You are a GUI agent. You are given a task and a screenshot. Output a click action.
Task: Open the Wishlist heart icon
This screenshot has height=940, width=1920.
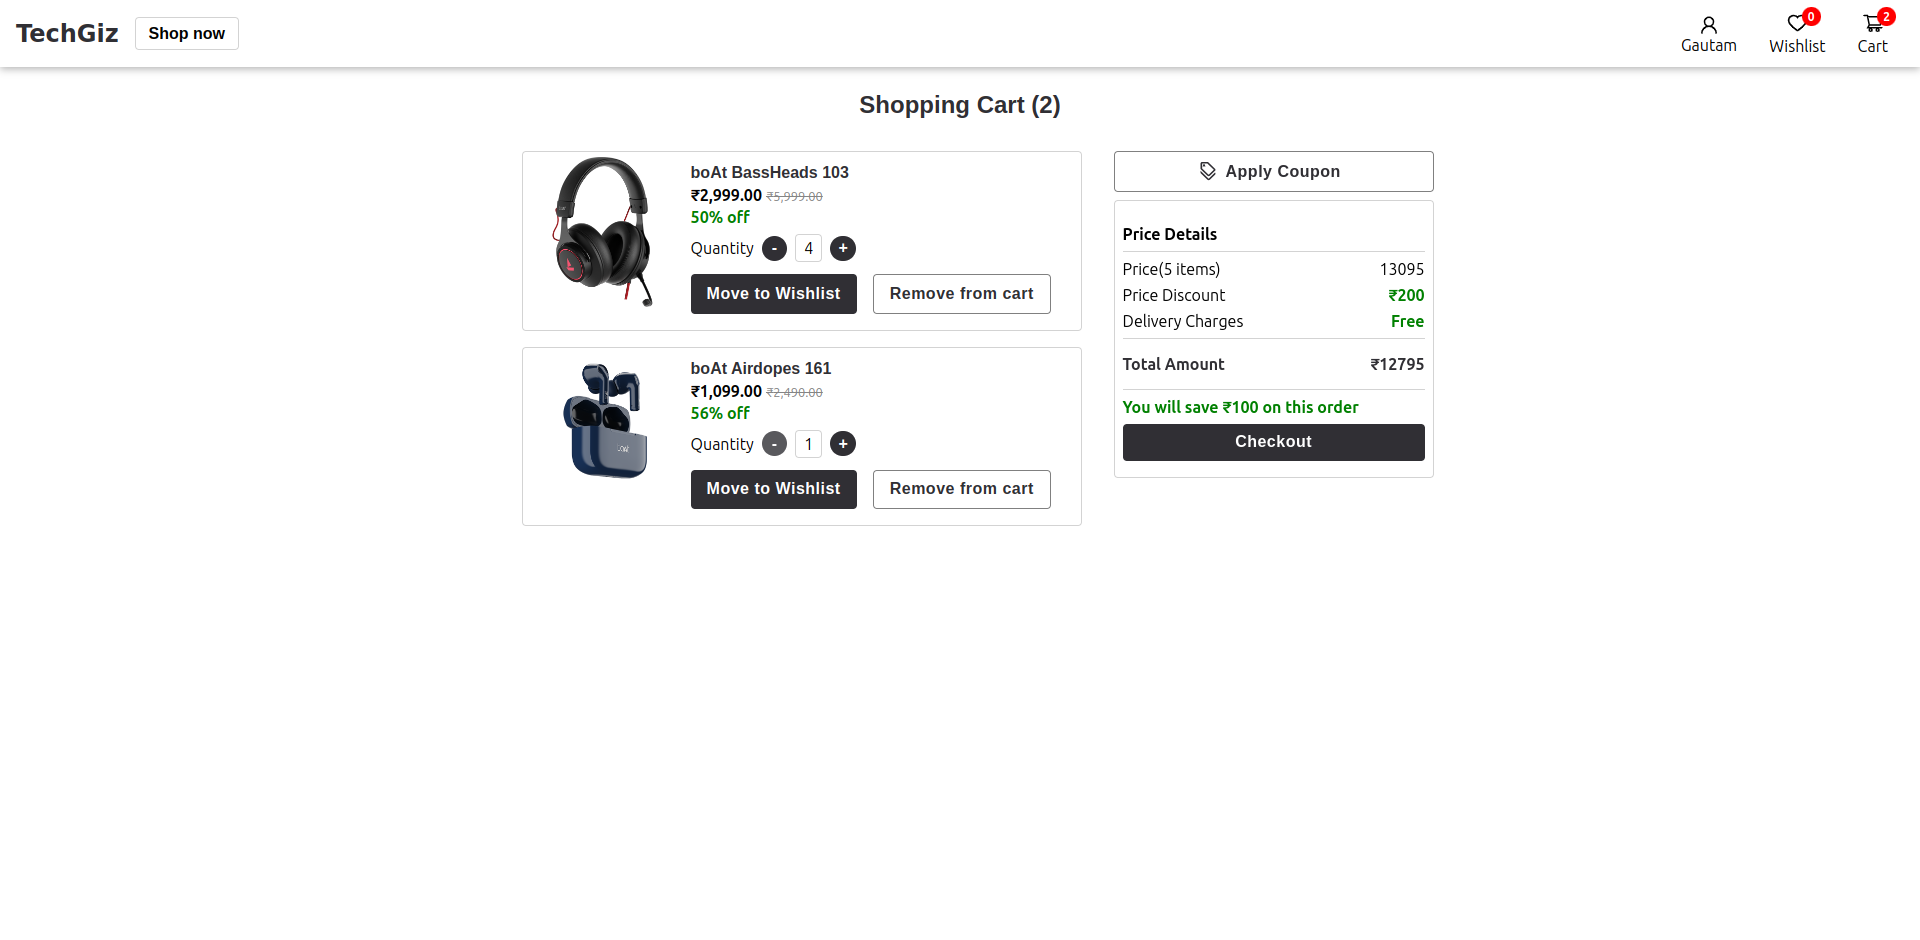coord(1796,24)
